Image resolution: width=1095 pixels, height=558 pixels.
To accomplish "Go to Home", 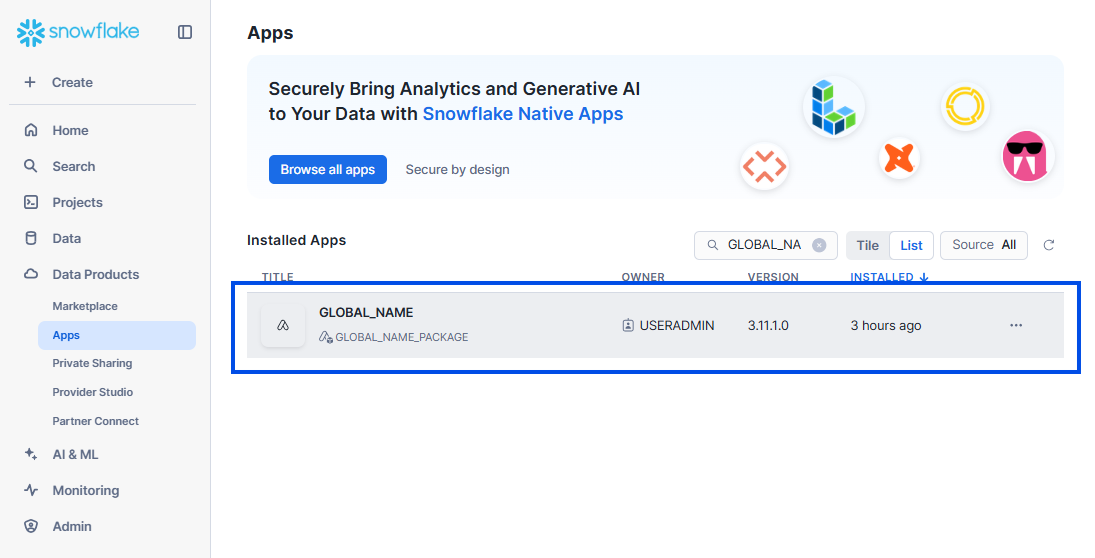I will click(70, 131).
